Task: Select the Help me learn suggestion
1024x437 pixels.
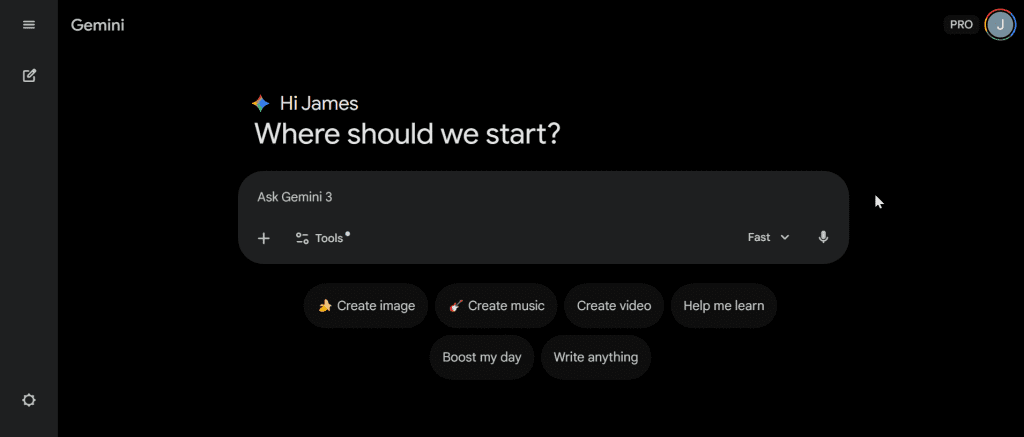Action: click(x=723, y=306)
